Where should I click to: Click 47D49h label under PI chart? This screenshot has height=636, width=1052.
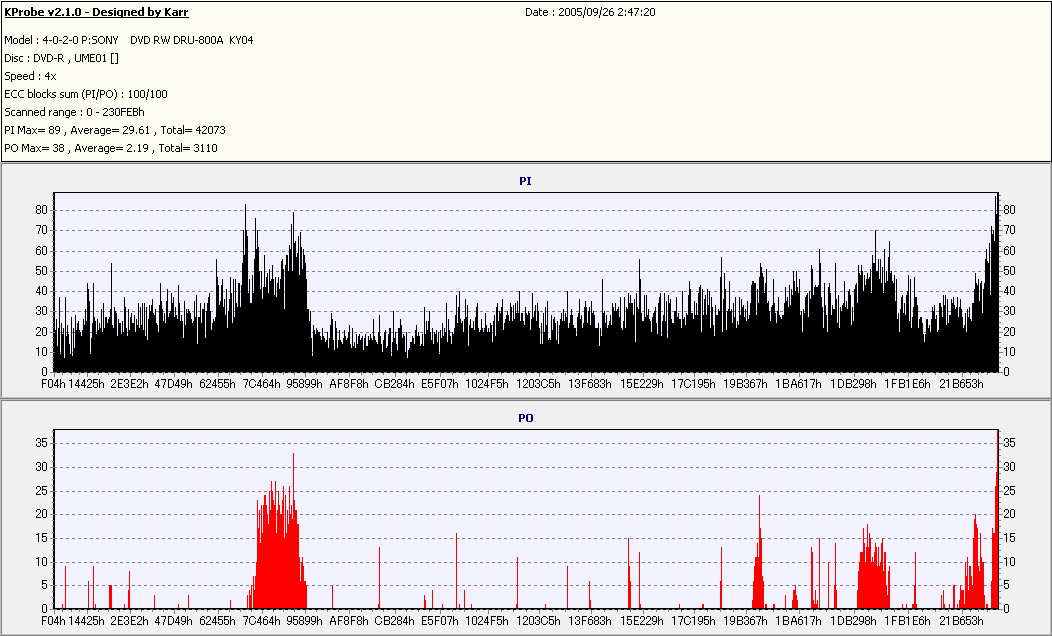tap(174, 384)
